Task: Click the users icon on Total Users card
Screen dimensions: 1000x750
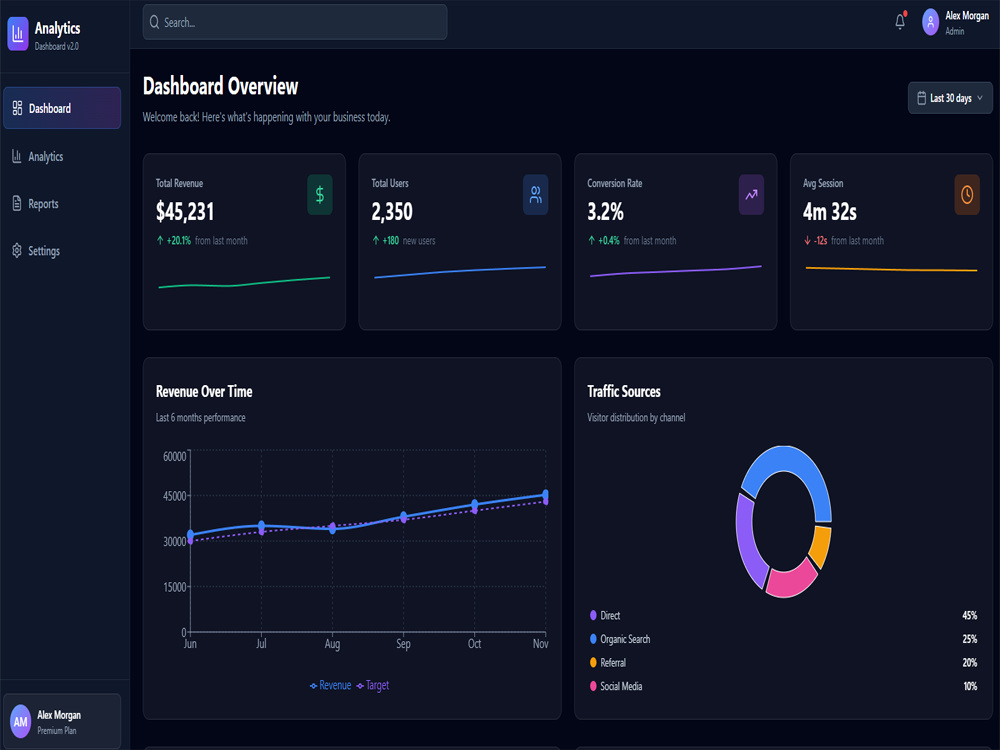Action: [x=536, y=195]
